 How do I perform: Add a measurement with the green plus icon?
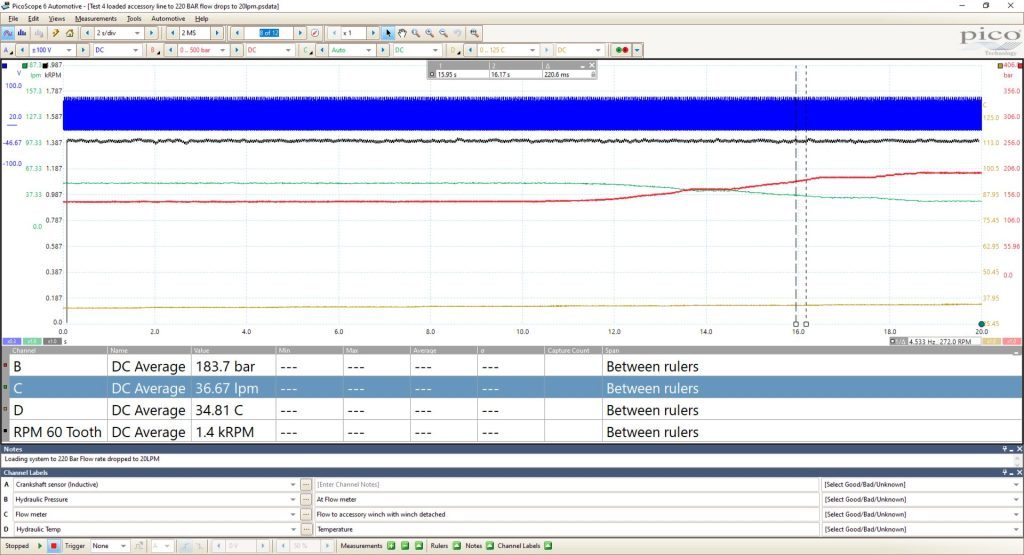pos(391,546)
